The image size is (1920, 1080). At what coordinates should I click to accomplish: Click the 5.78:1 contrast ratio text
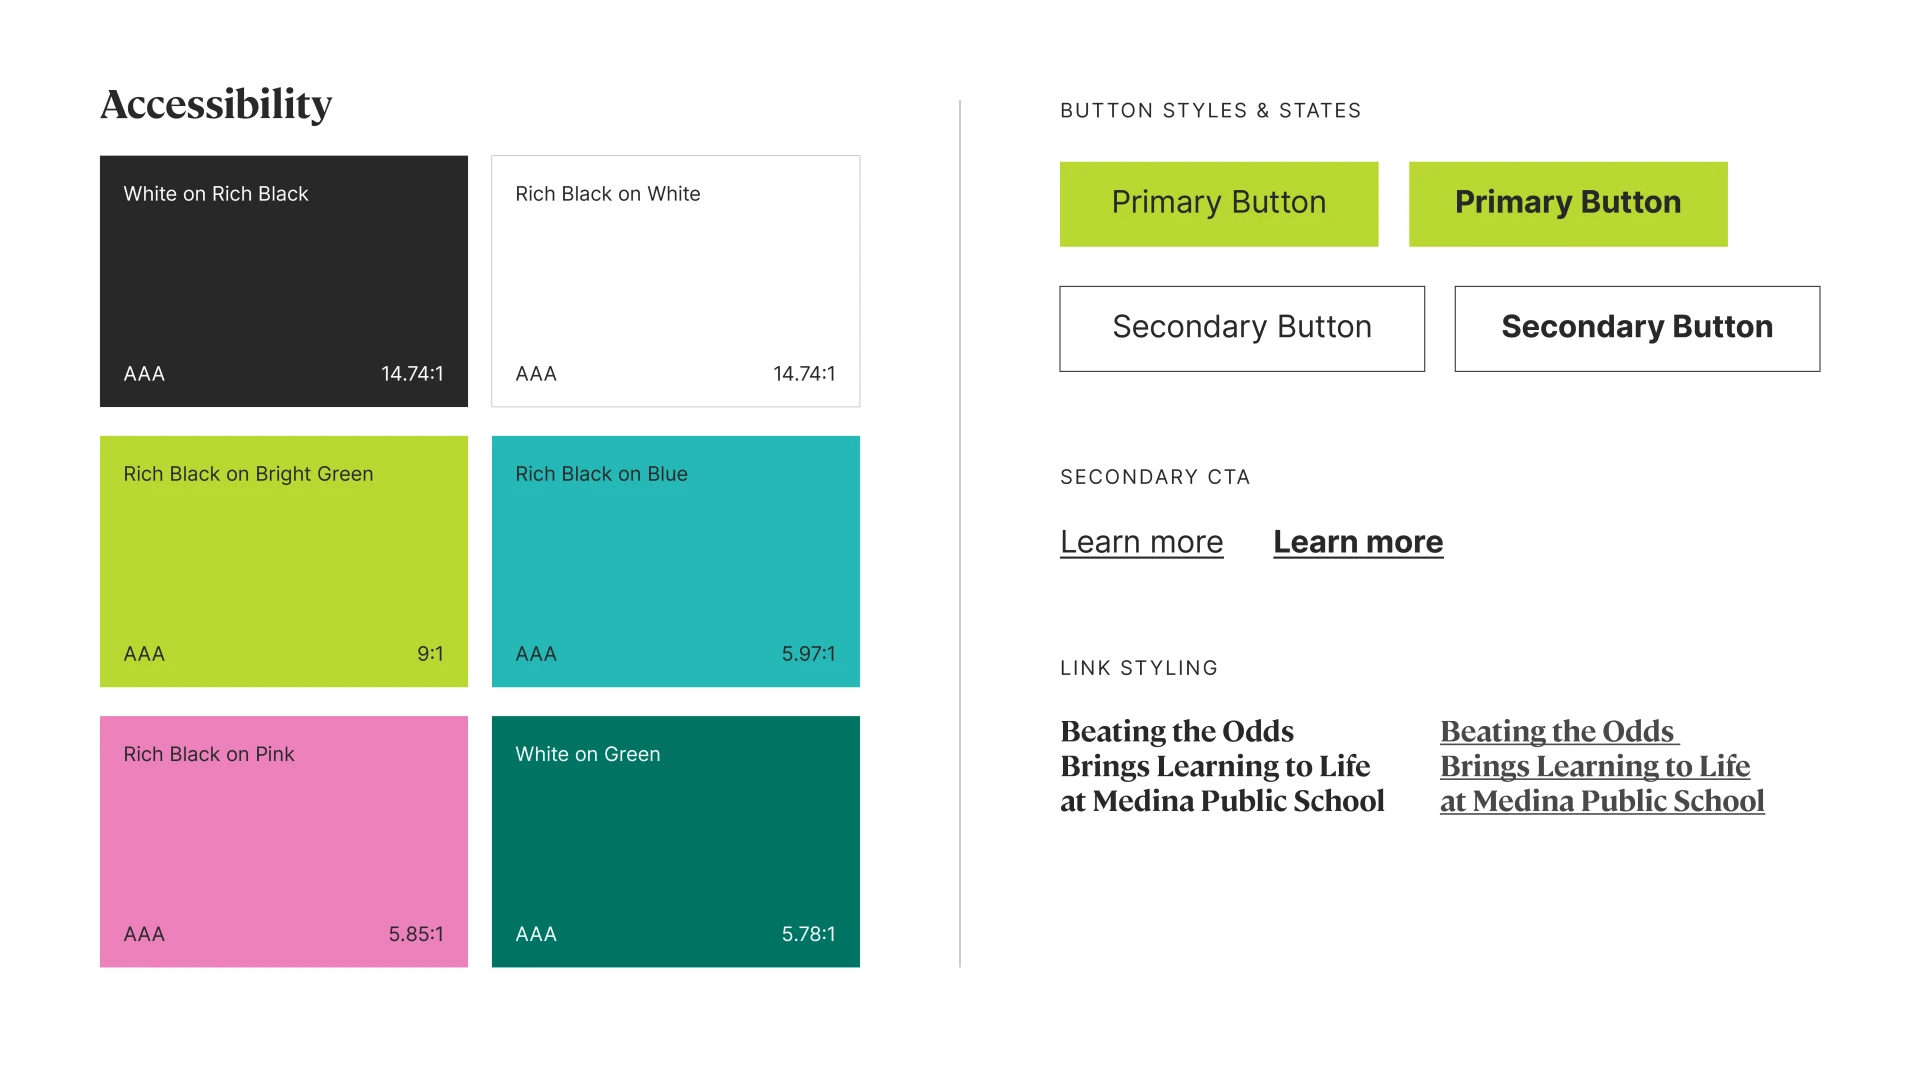pyautogui.click(x=807, y=934)
